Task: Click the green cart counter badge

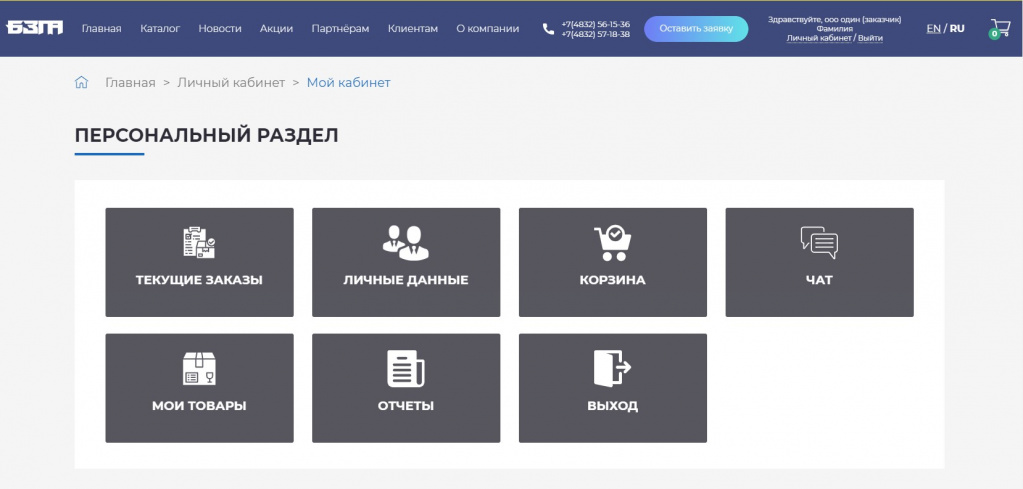Action: pyautogui.click(x=994, y=34)
